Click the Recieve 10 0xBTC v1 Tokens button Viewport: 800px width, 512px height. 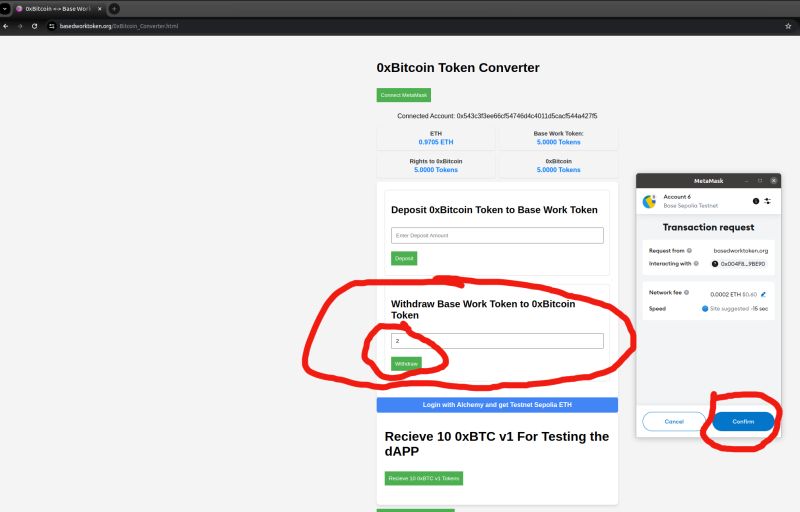click(423, 478)
